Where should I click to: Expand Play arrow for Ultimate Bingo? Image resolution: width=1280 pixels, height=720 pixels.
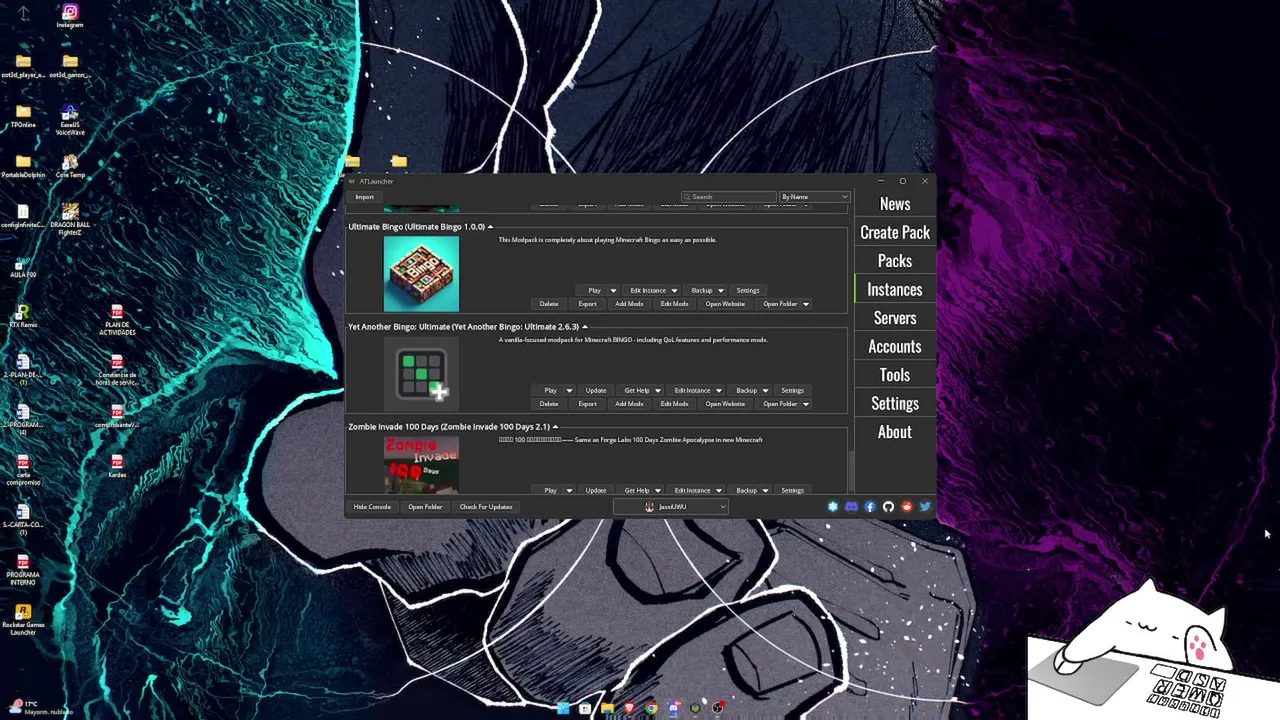click(613, 291)
